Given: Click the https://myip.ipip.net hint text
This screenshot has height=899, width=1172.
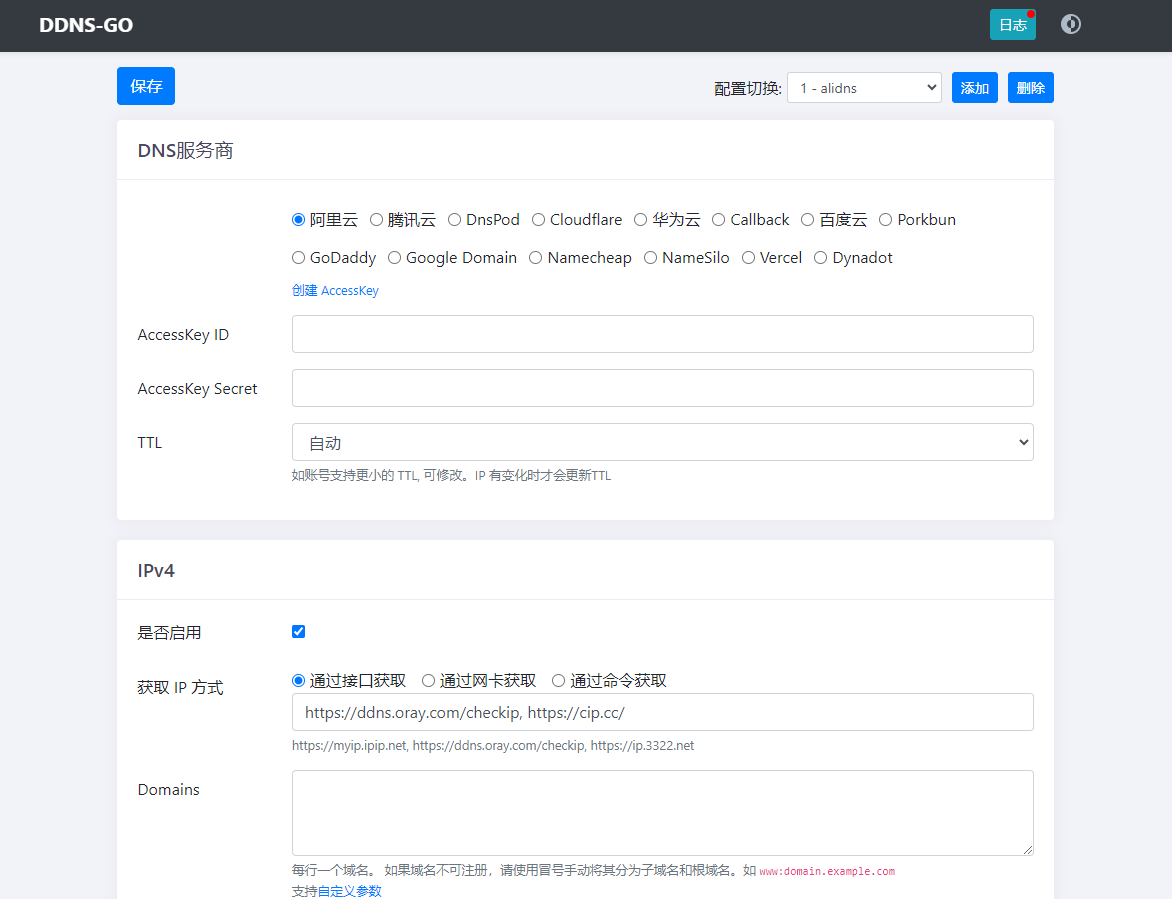Looking at the screenshot, I should [349, 745].
